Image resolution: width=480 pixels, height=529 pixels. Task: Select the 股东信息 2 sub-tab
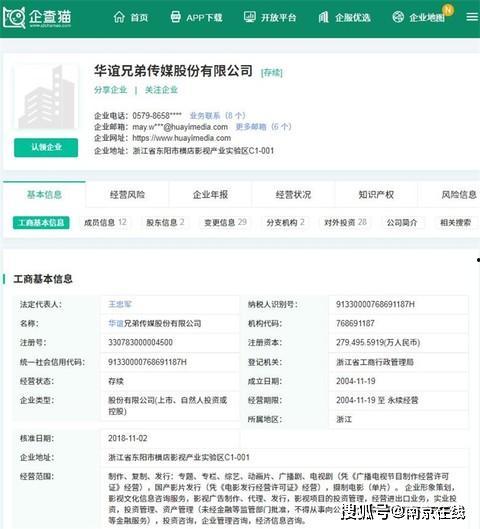165,223
